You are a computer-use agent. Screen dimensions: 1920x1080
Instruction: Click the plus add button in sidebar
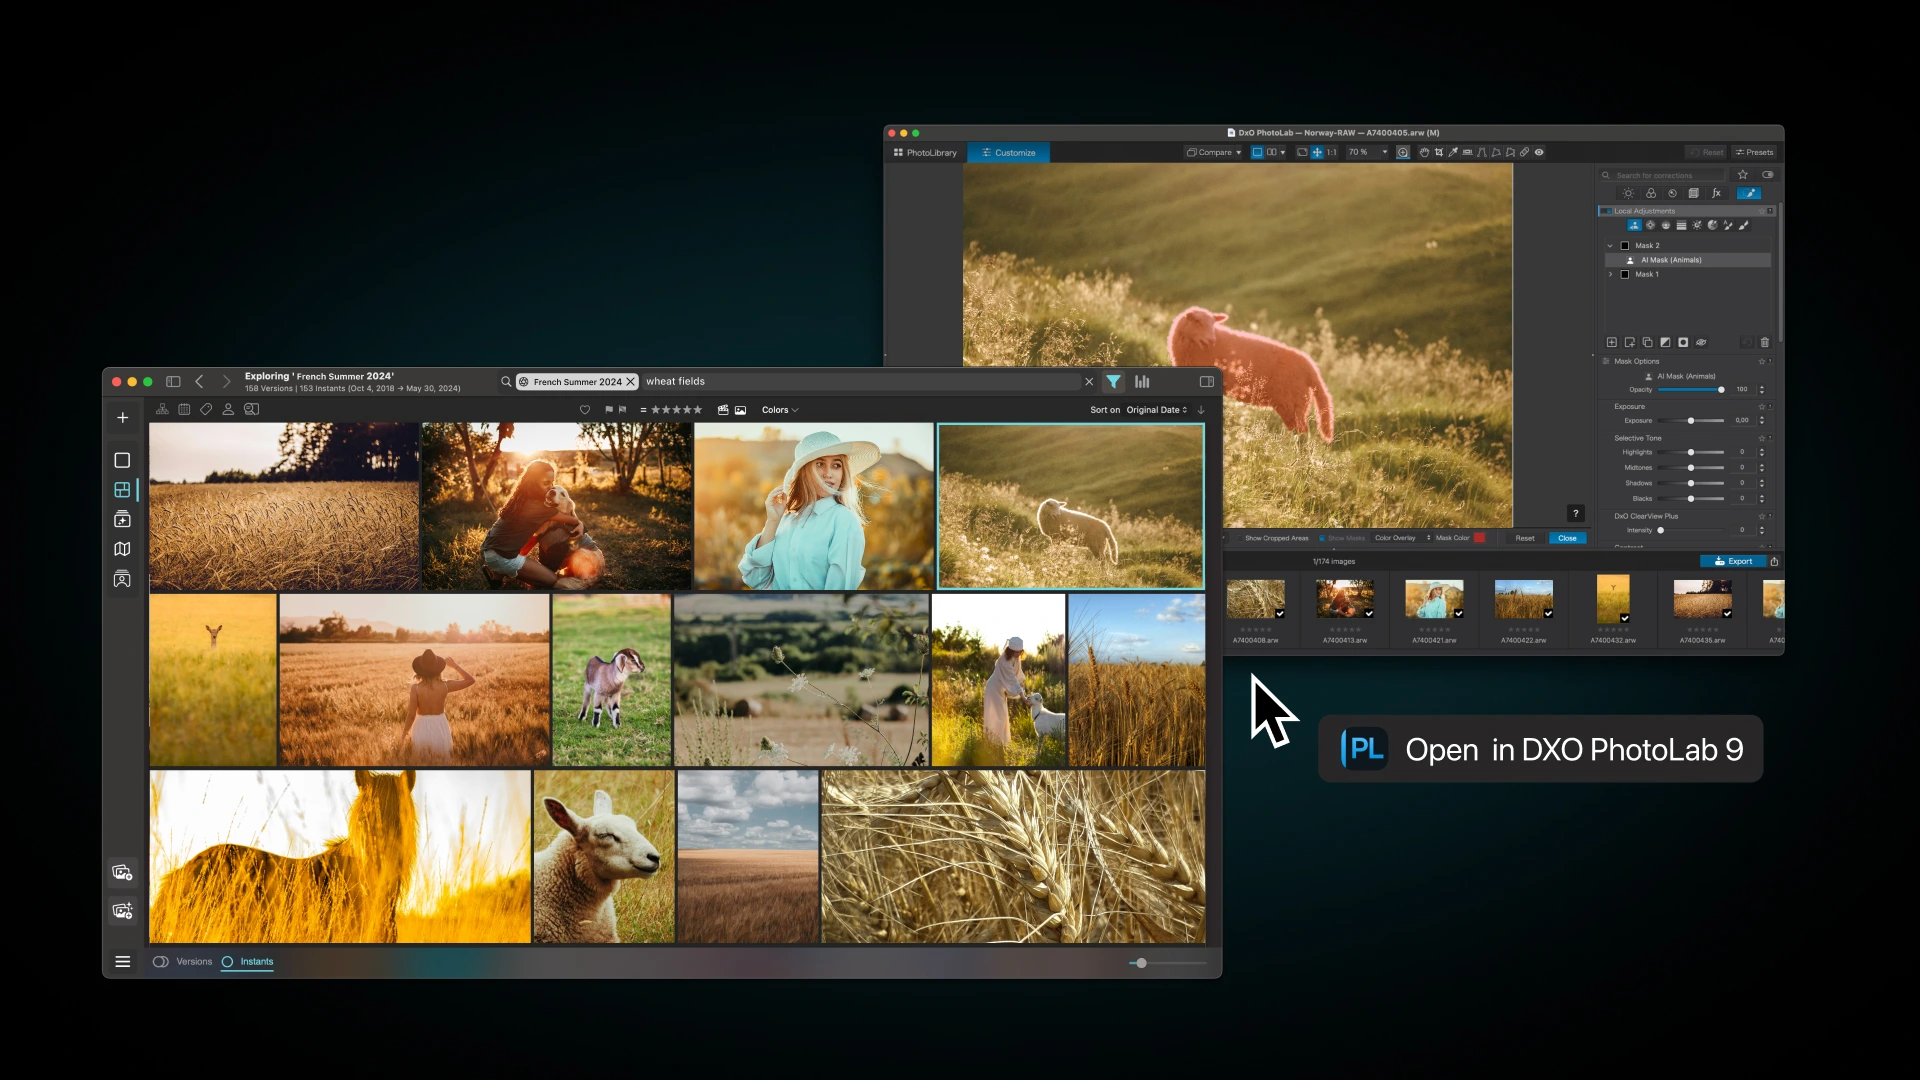pyautogui.click(x=122, y=418)
